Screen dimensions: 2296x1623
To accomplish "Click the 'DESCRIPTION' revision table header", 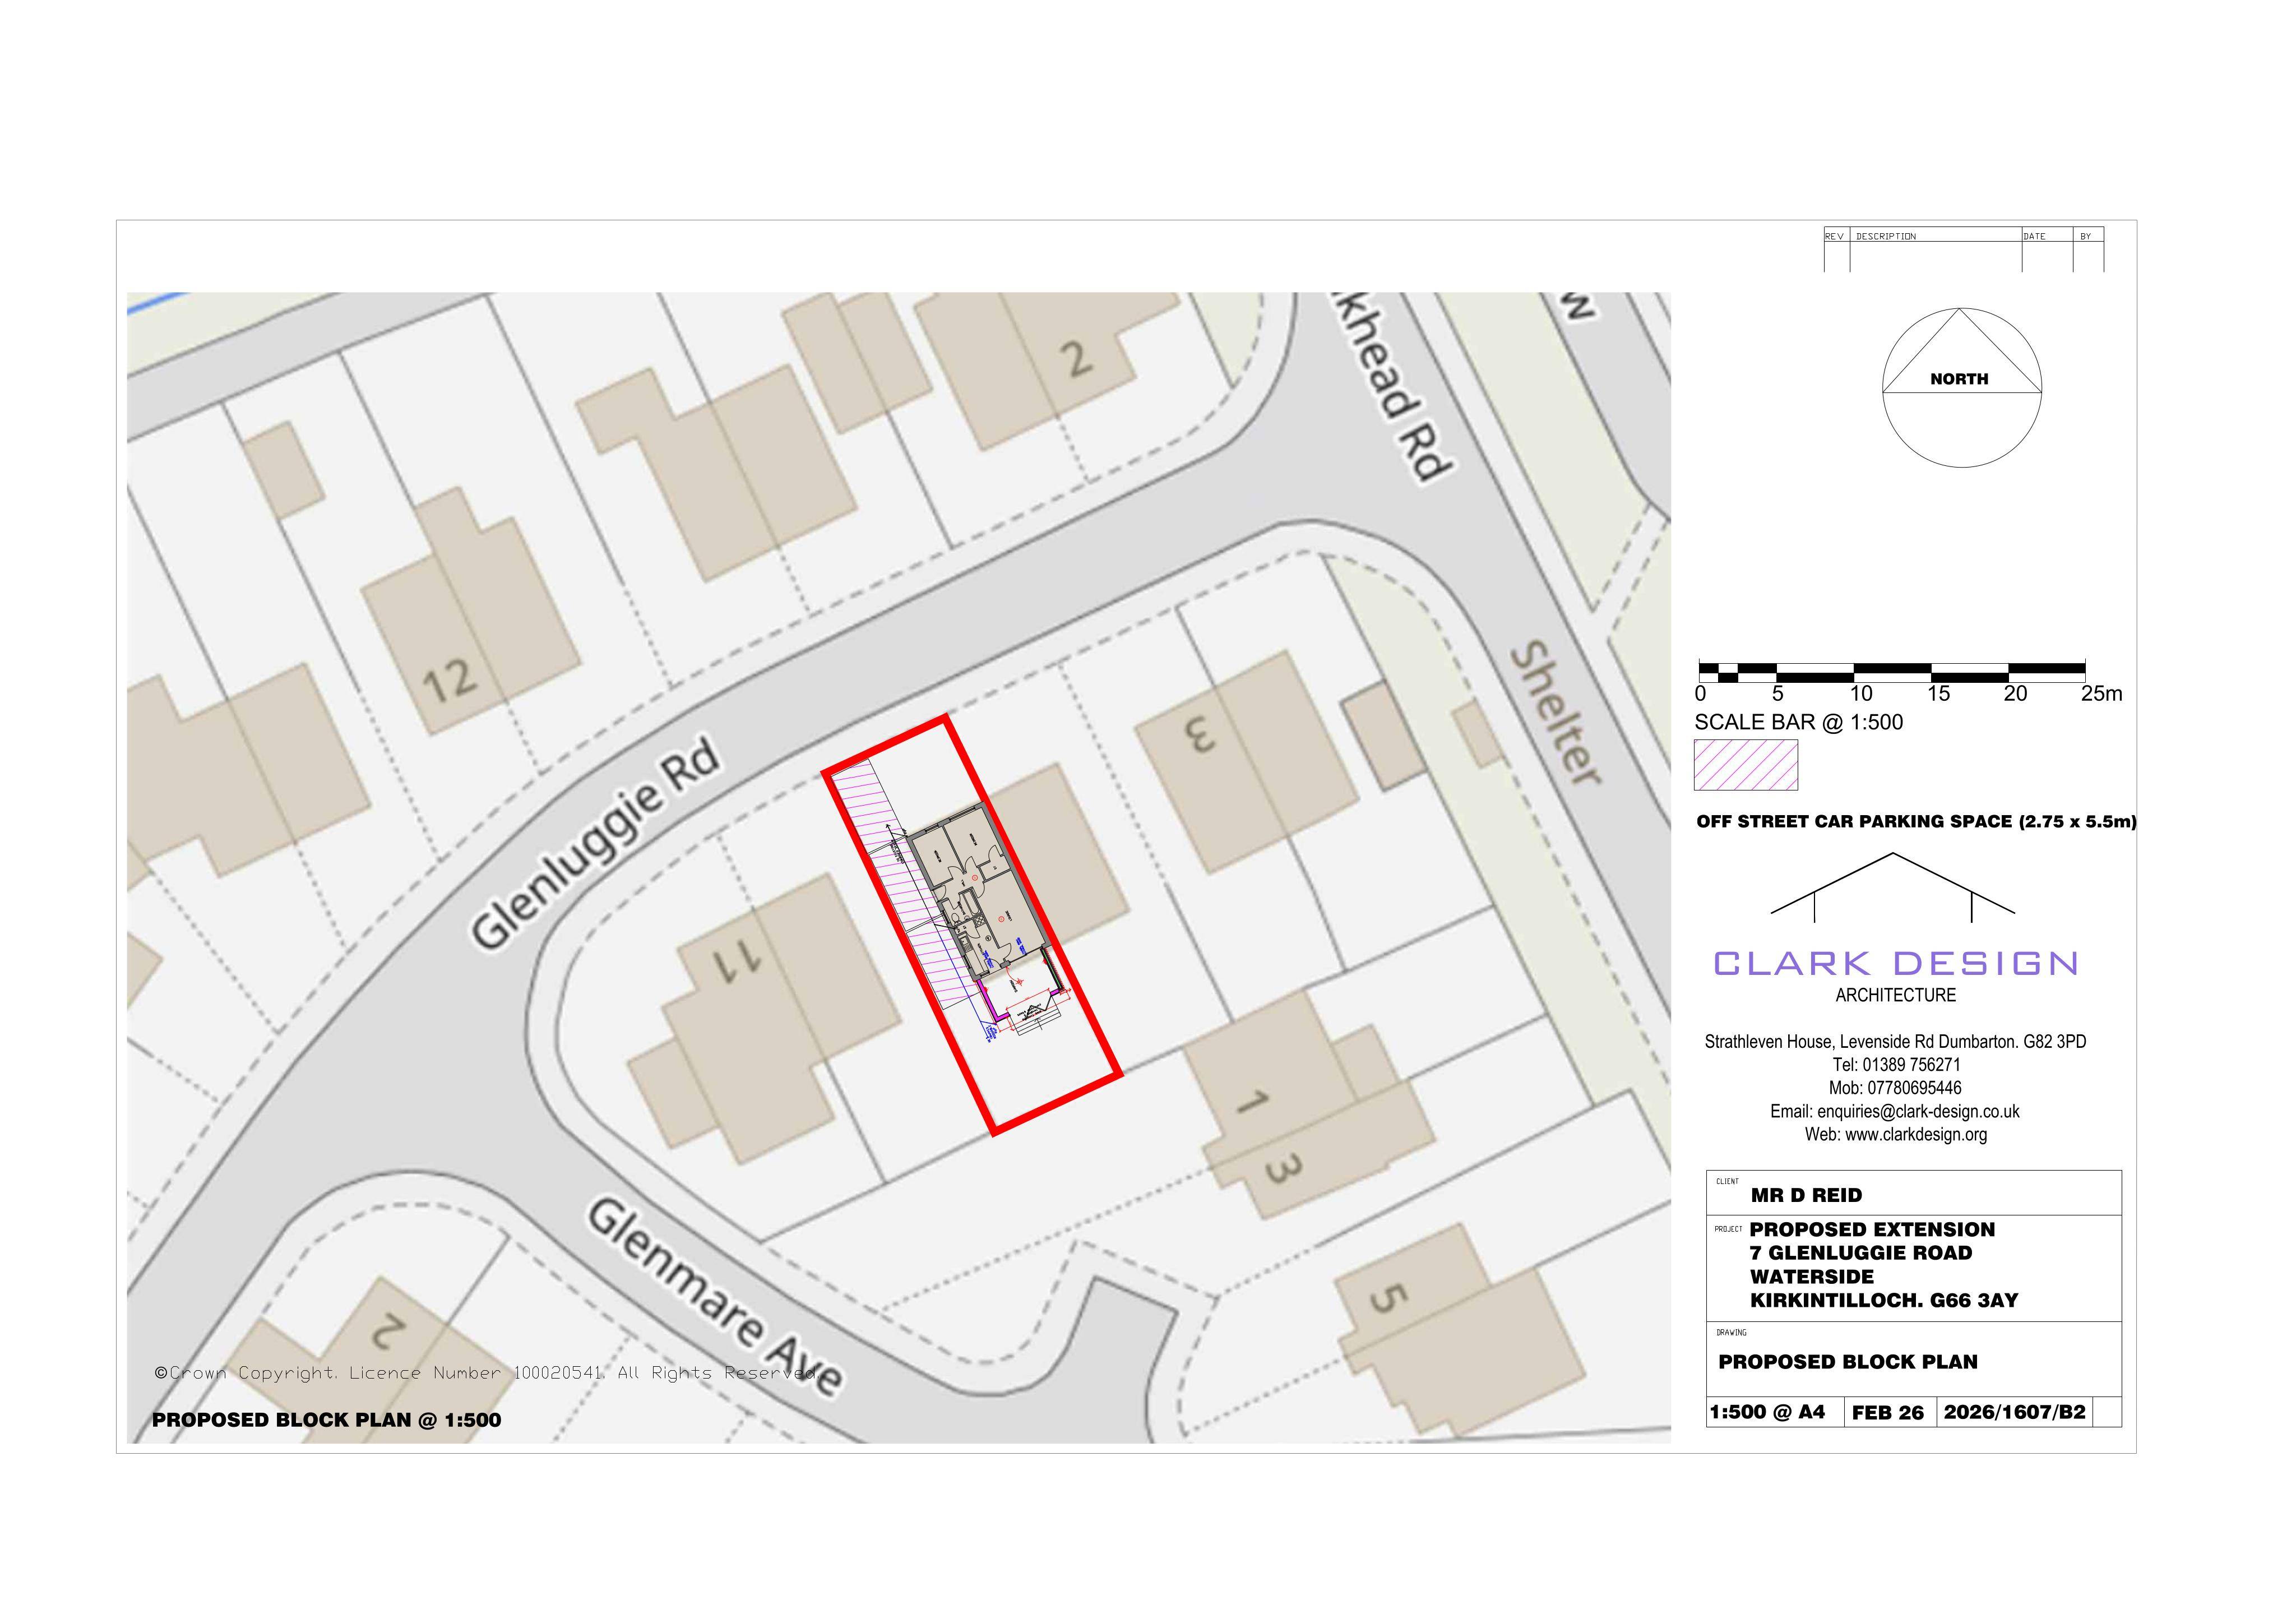I will (1886, 237).
